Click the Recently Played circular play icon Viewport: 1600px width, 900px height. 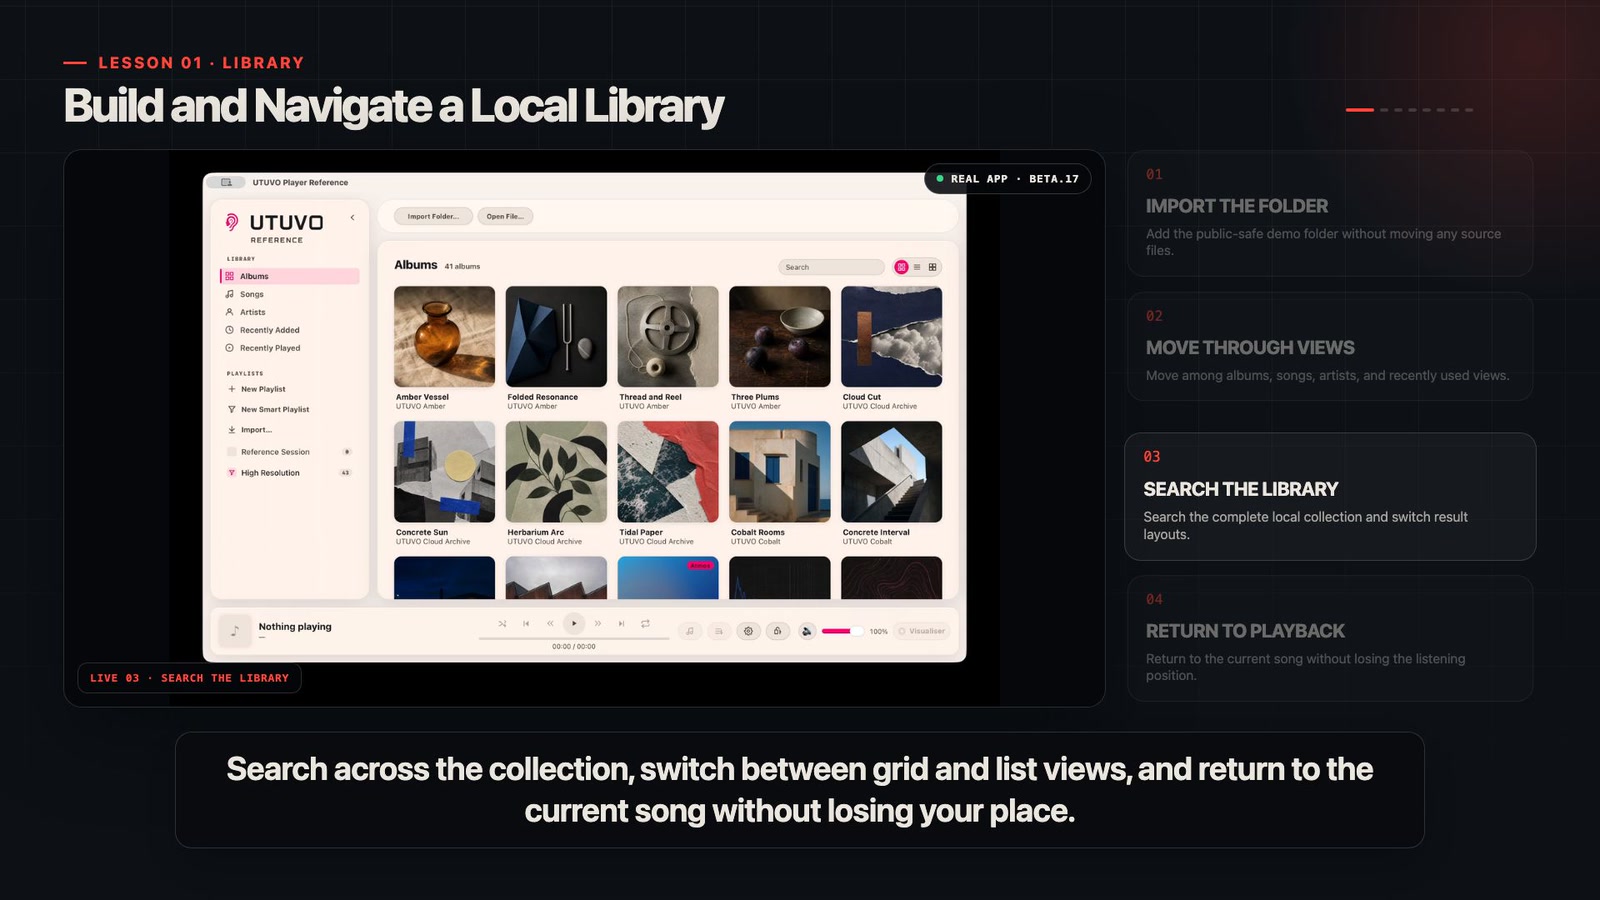point(230,348)
